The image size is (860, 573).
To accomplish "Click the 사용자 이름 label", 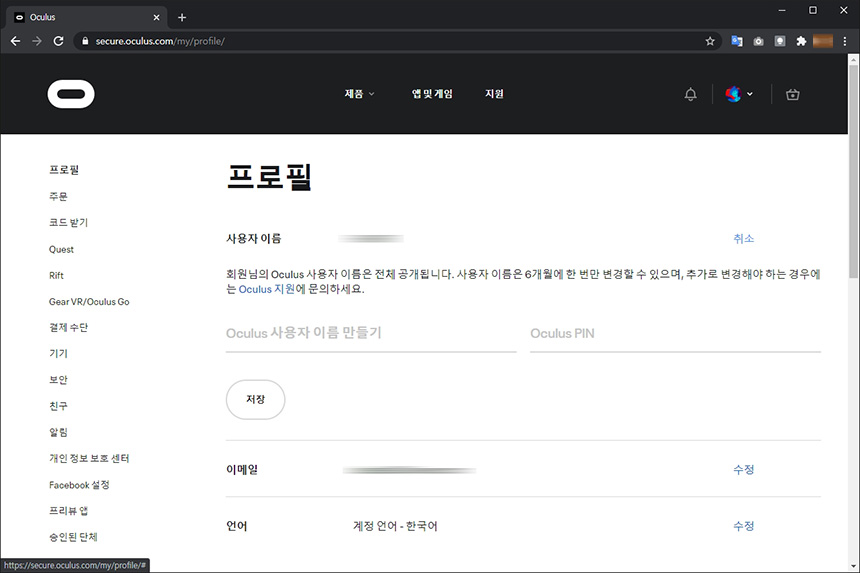I will (253, 239).
